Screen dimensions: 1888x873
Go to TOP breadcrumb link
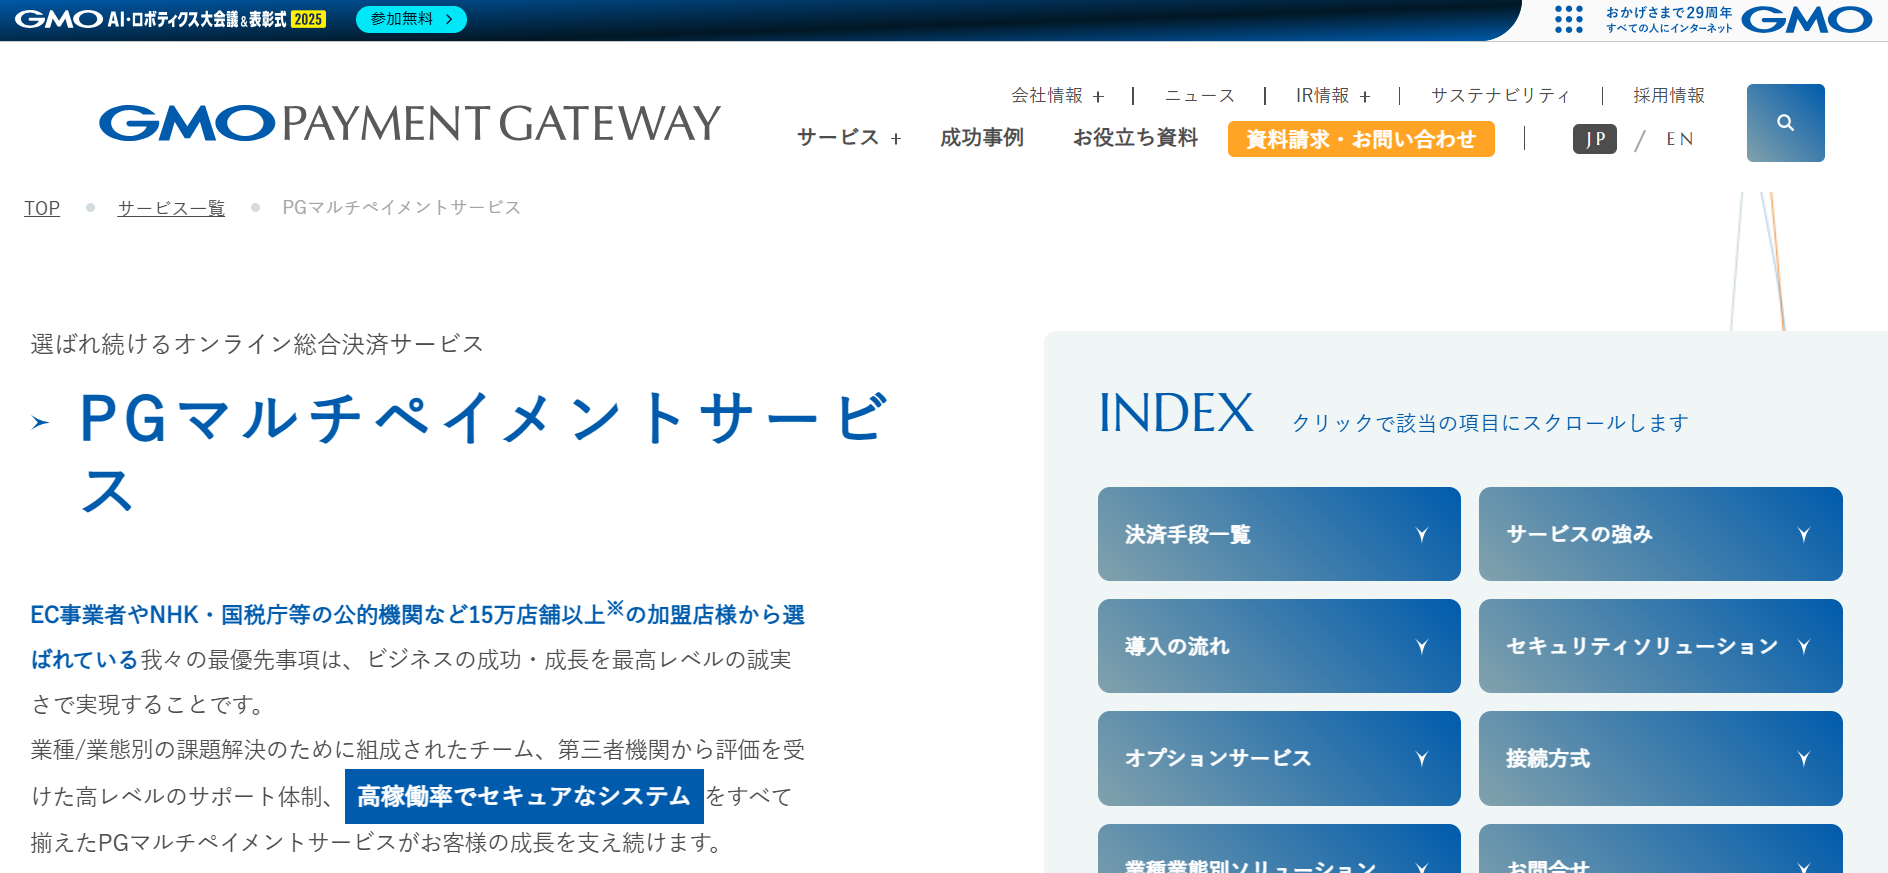(x=42, y=208)
